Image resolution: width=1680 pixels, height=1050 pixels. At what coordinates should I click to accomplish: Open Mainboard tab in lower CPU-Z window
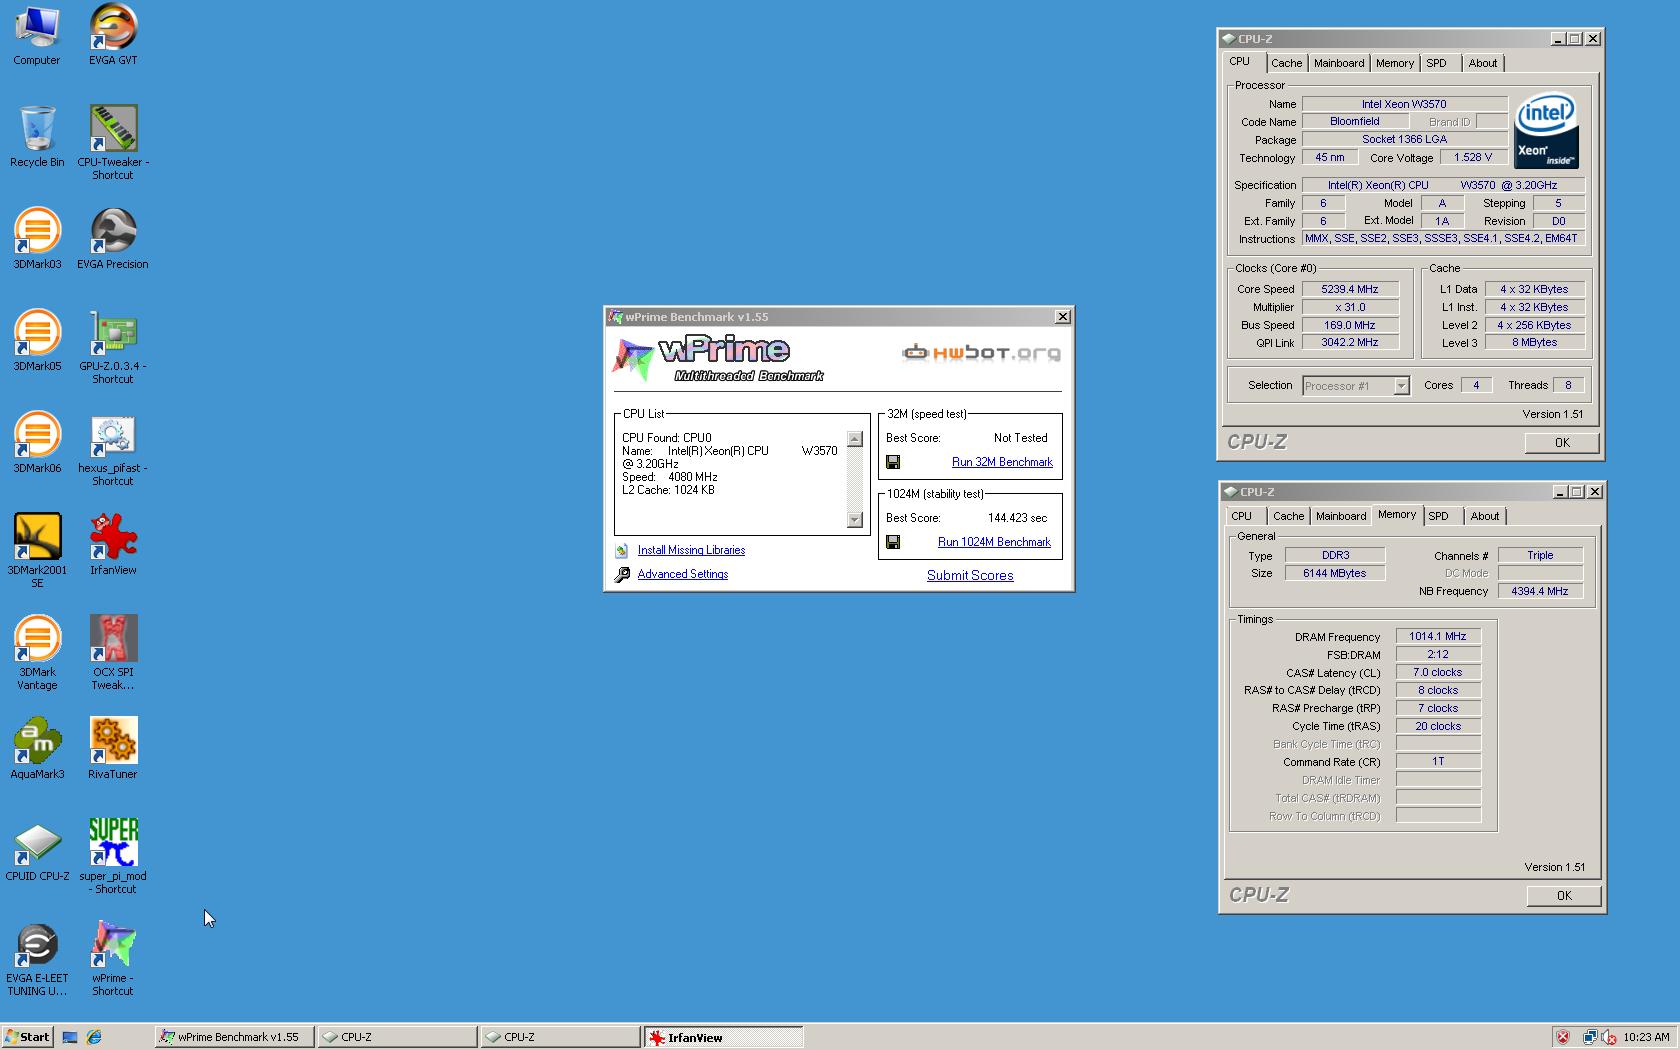coord(1340,516)
